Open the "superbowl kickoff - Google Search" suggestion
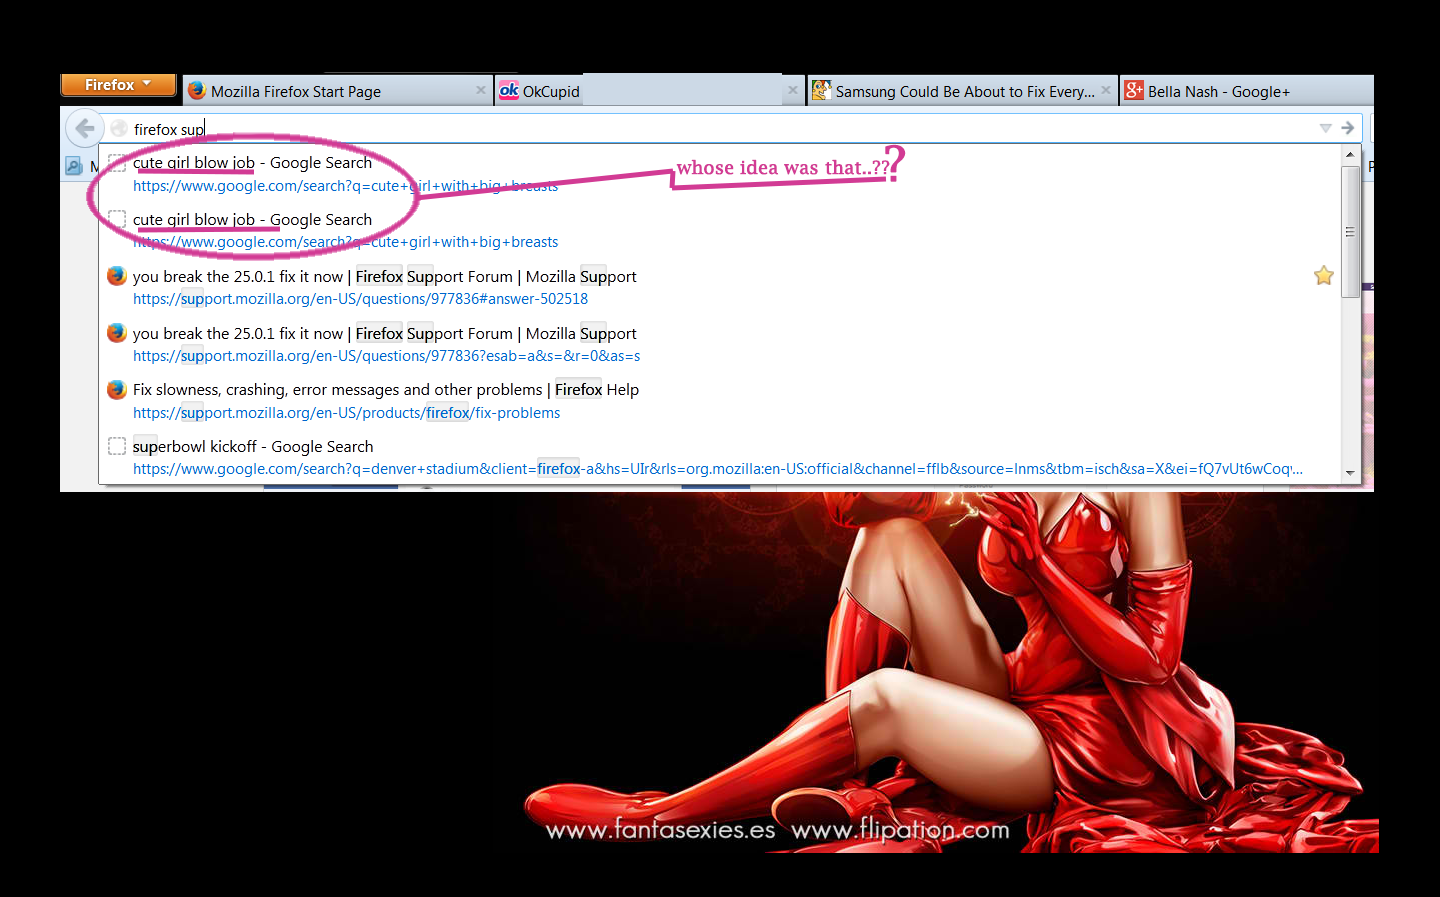Screen dimensions: 1440x897 (718, 457)
